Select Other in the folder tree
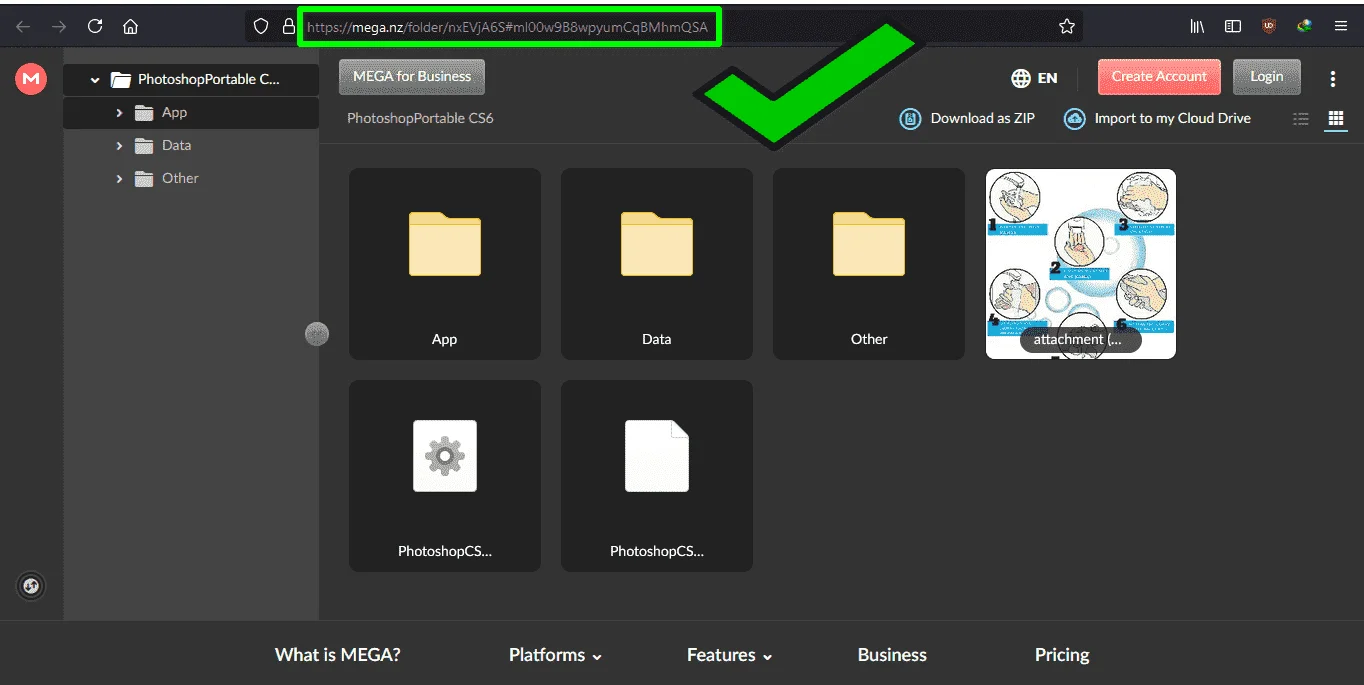Image resolution: width=1364 pixels, height=685 pixels. pyautogui.click(x=191, y=179)
